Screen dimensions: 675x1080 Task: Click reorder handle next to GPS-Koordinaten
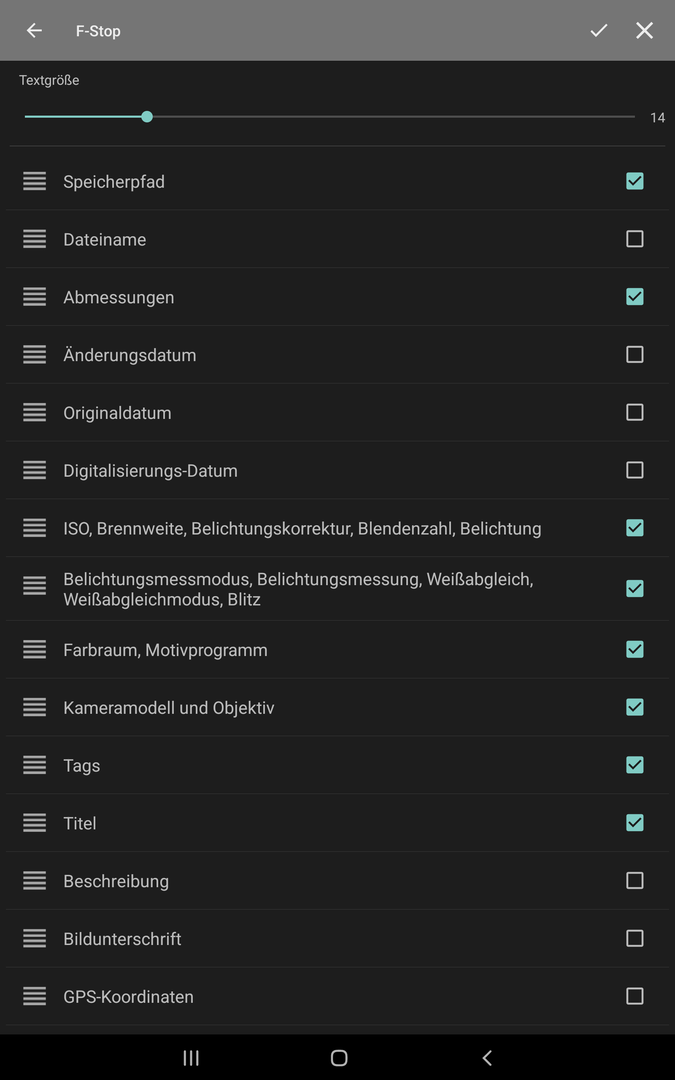point(34,997)
